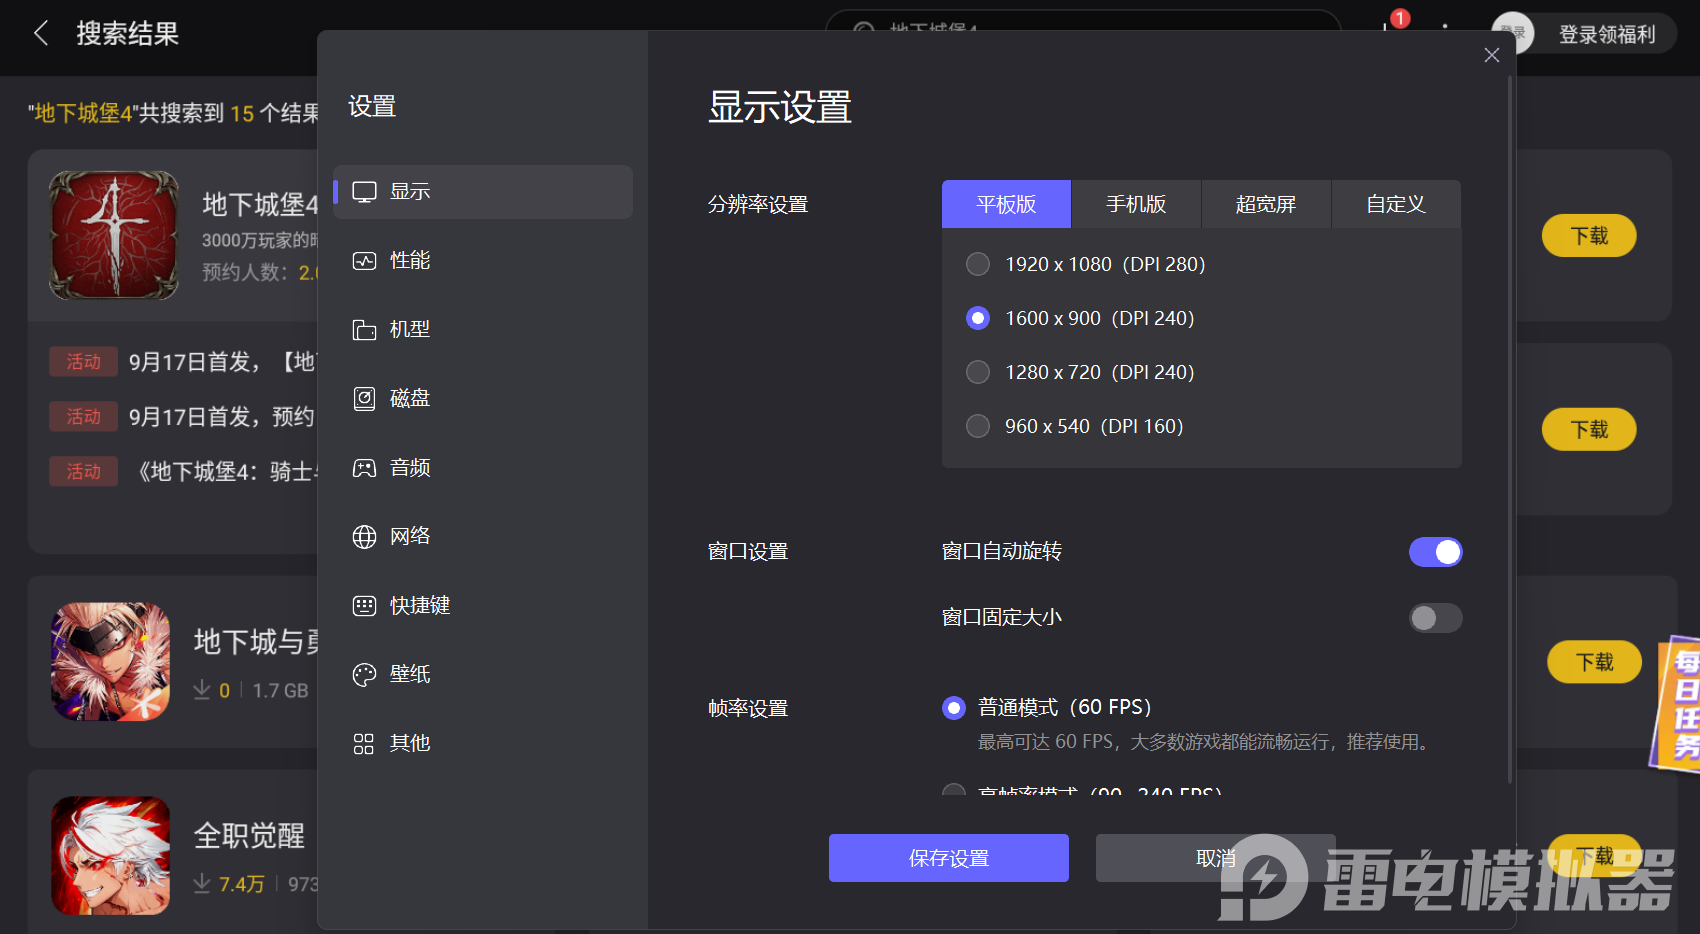
Task: Open the 磁盘 settings panel
Action: pos(409,397)
